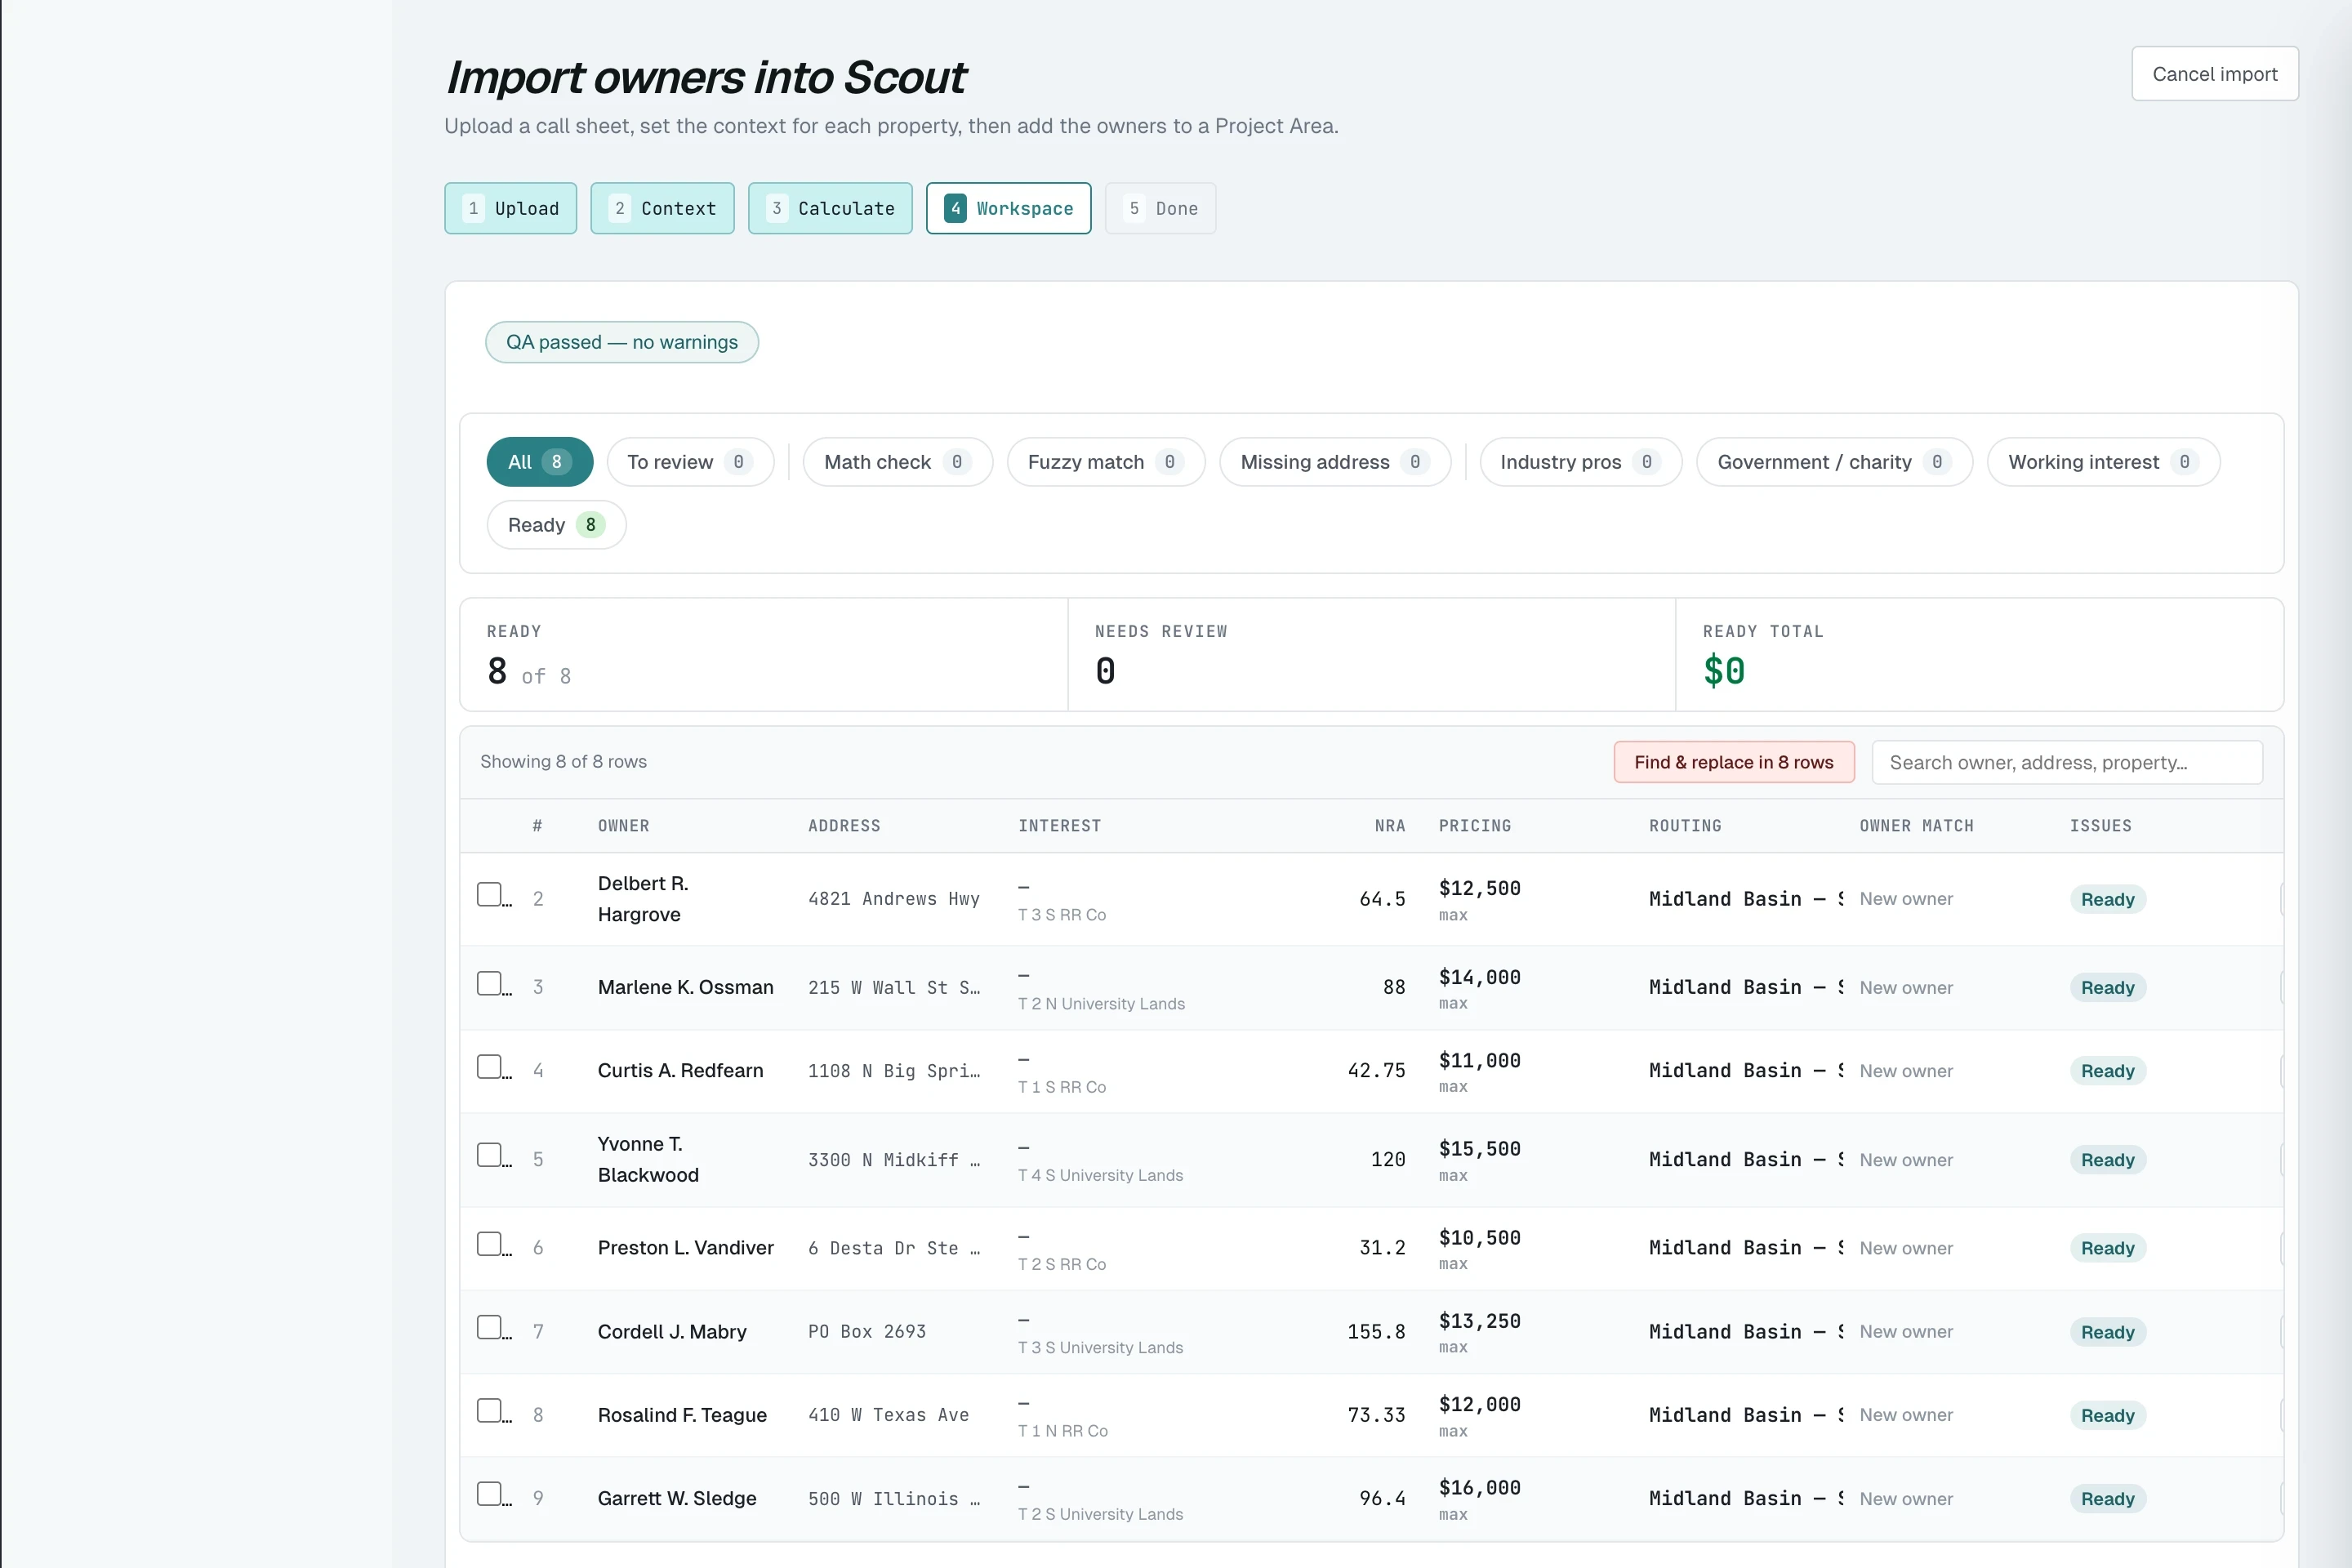Click address 4821 Andrews Hwy
Viewport: 2352px width, 1568px height.
[x=893, y=899]
